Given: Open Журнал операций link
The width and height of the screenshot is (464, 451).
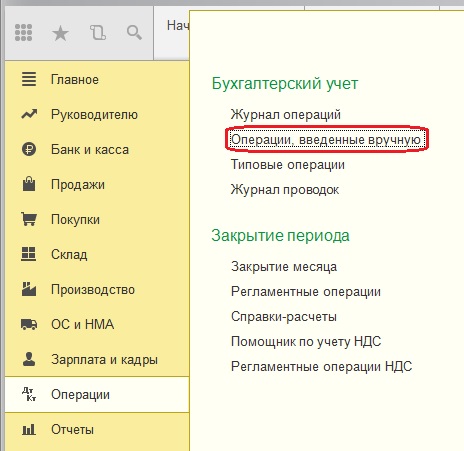Looking at the screenshot, I should point(286,115).
